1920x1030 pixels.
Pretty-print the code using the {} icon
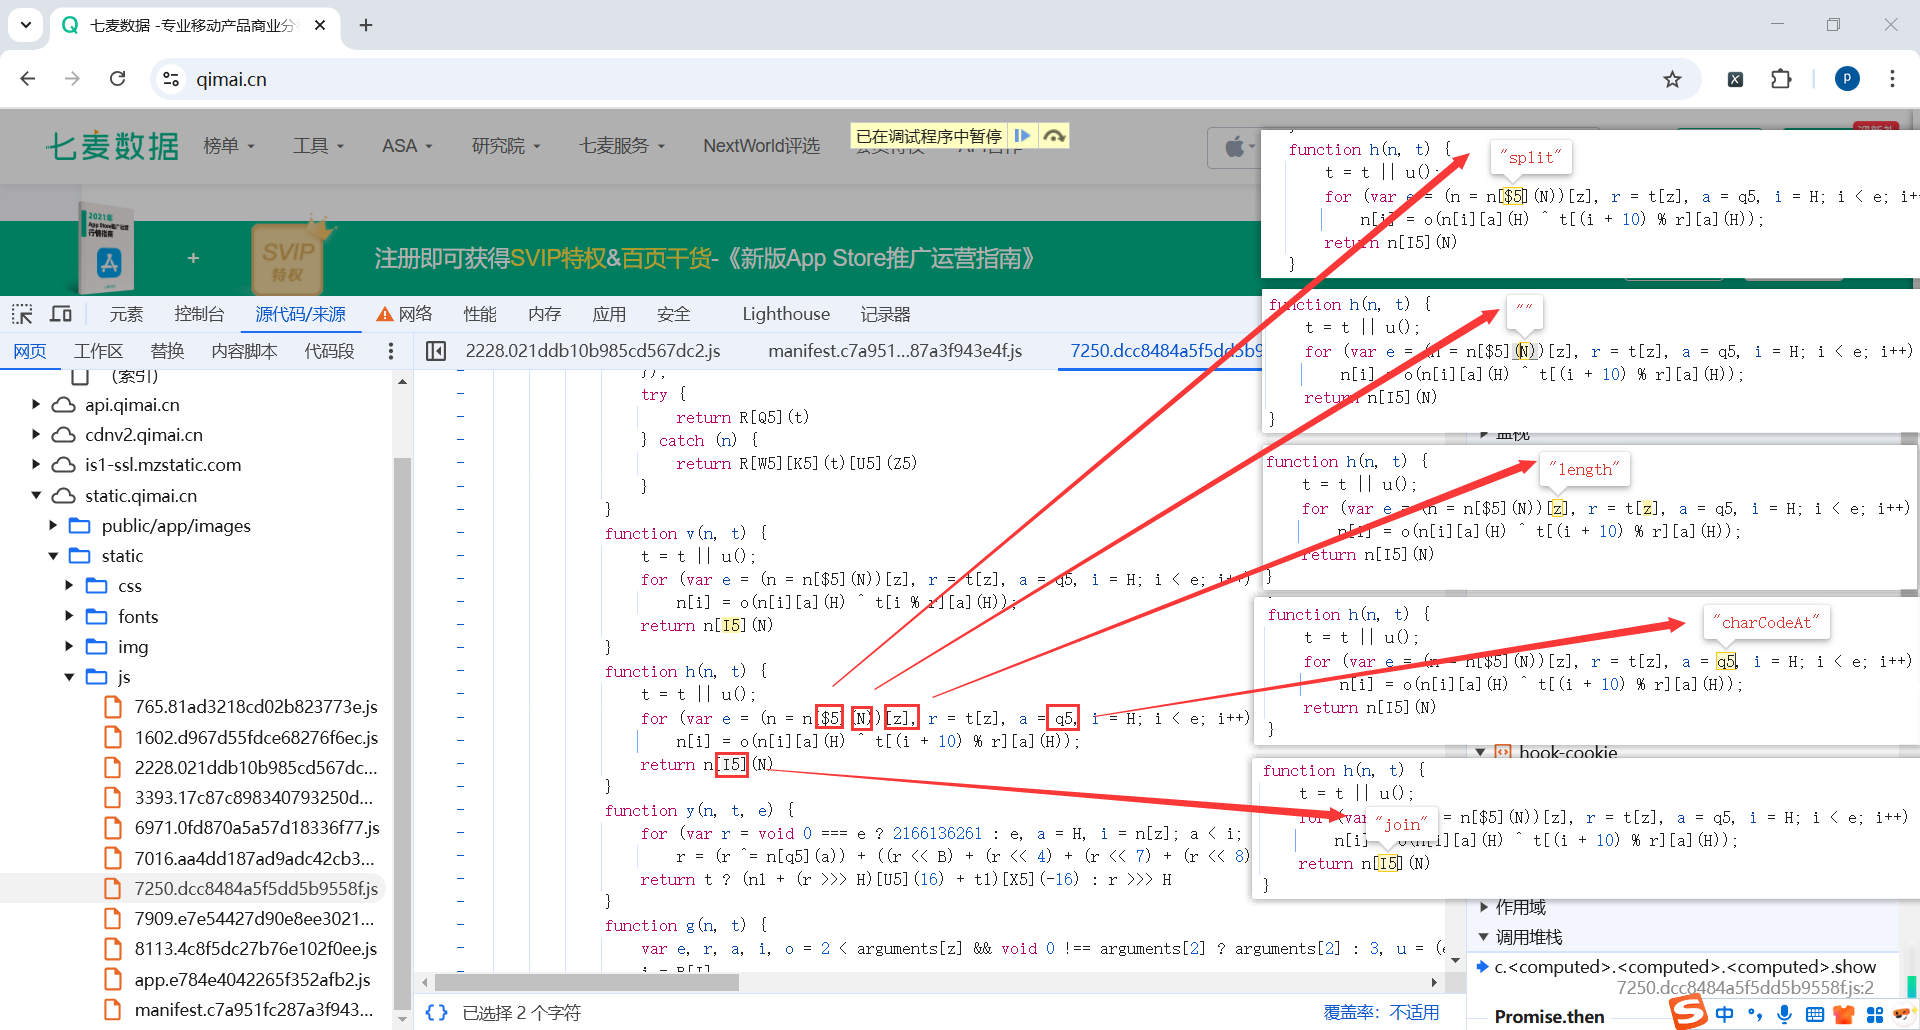[x=436, y=1013]
